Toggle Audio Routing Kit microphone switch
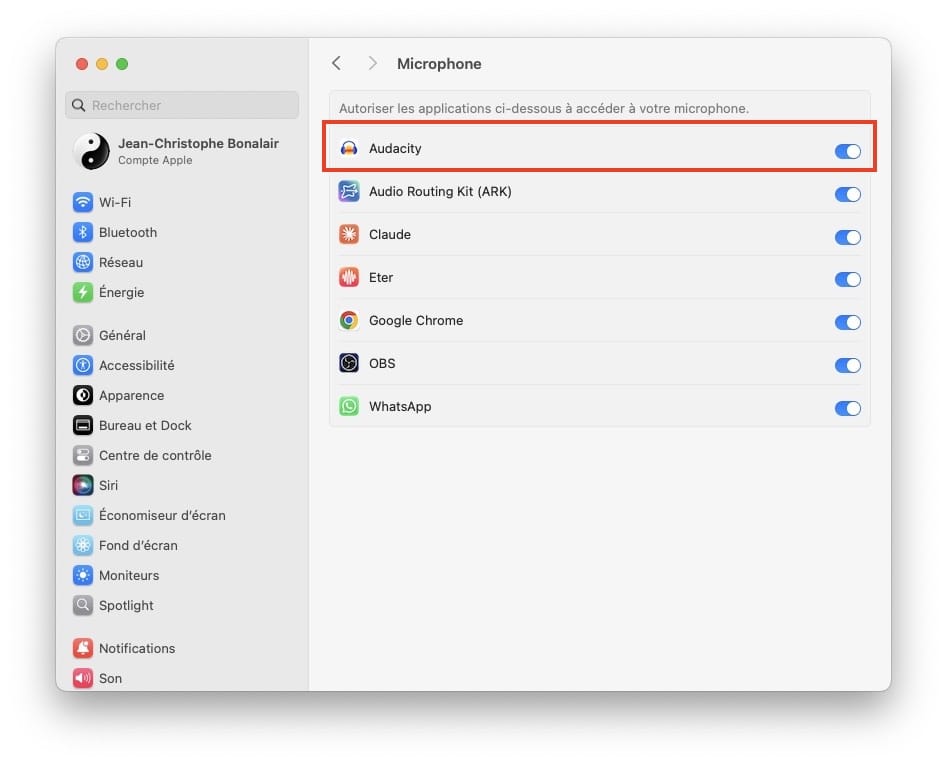Viewport: 947px width, 765px height. point(847,194)
